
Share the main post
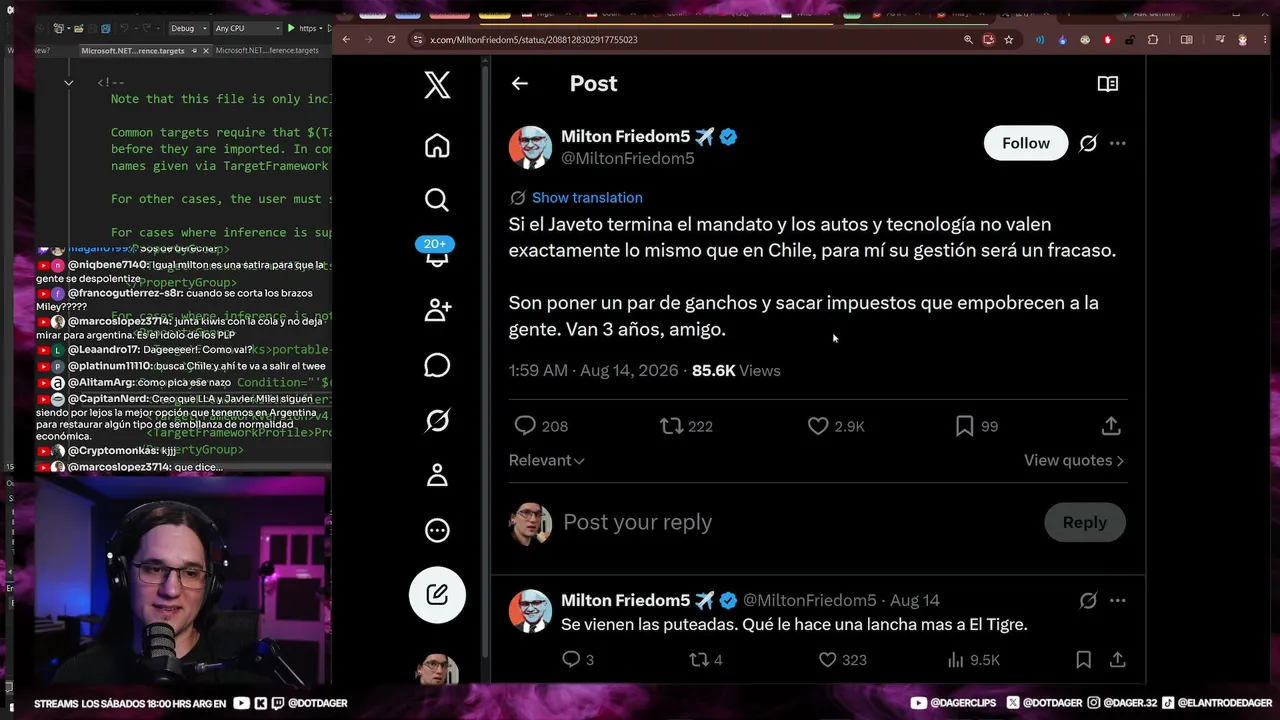(1111, 426)
